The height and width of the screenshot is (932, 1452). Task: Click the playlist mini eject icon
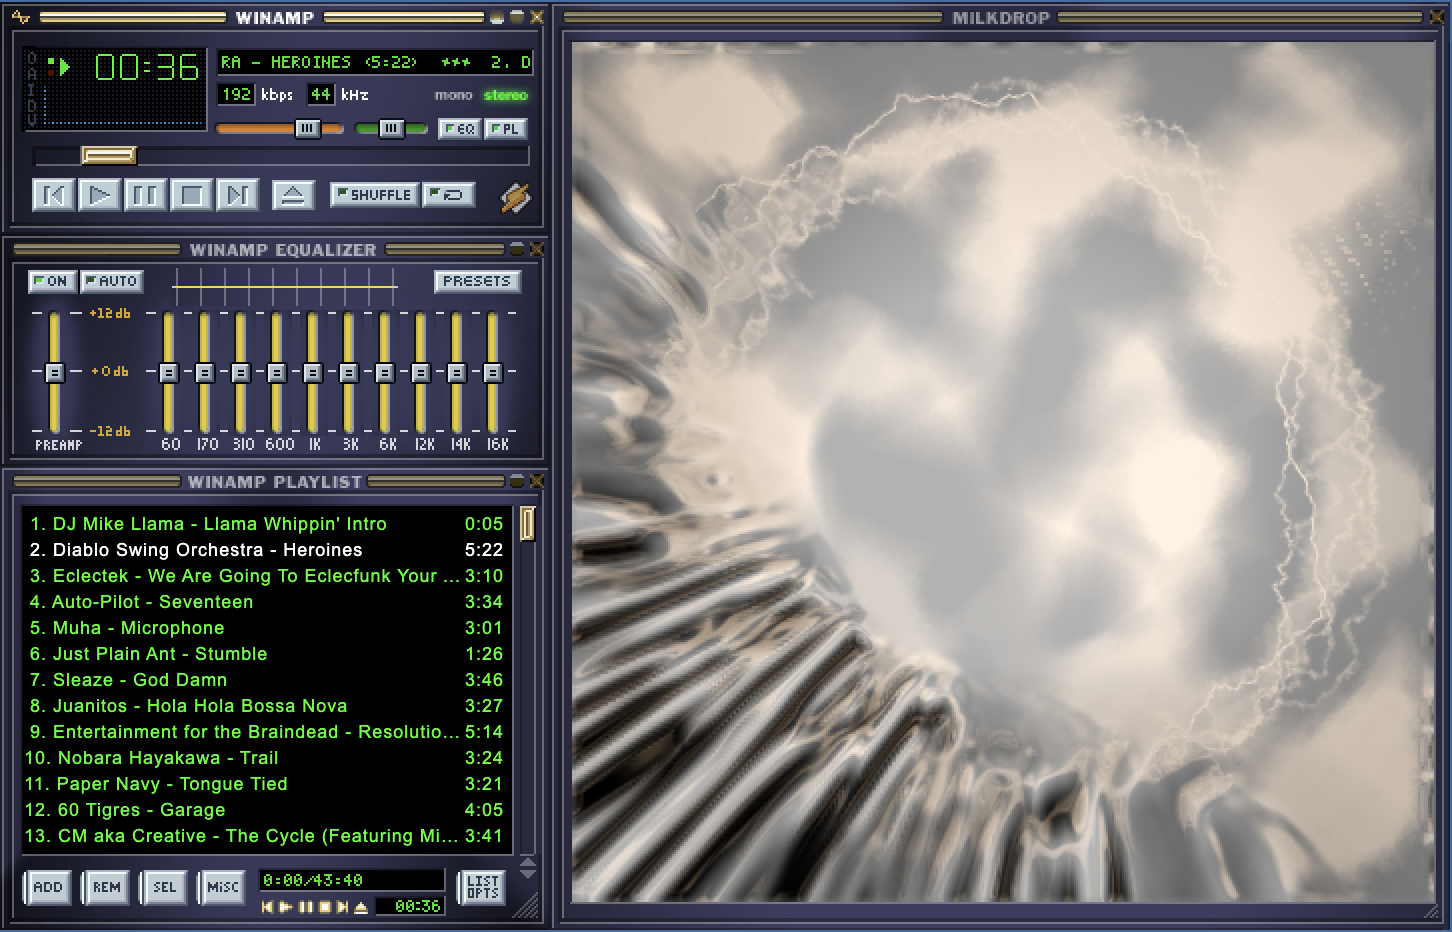coord(361,907)
